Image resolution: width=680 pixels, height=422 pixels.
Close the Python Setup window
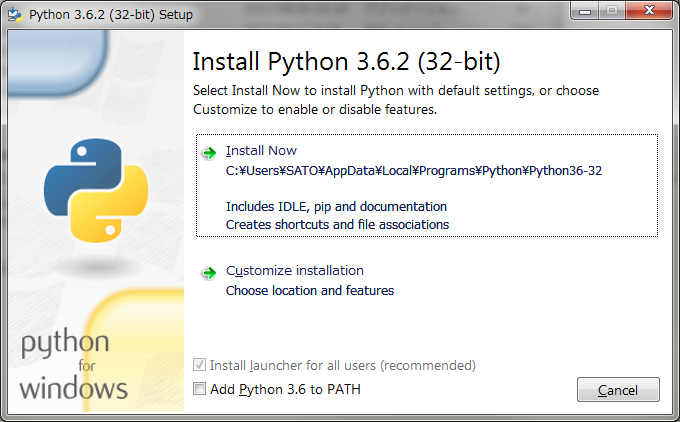click(649, 11)
